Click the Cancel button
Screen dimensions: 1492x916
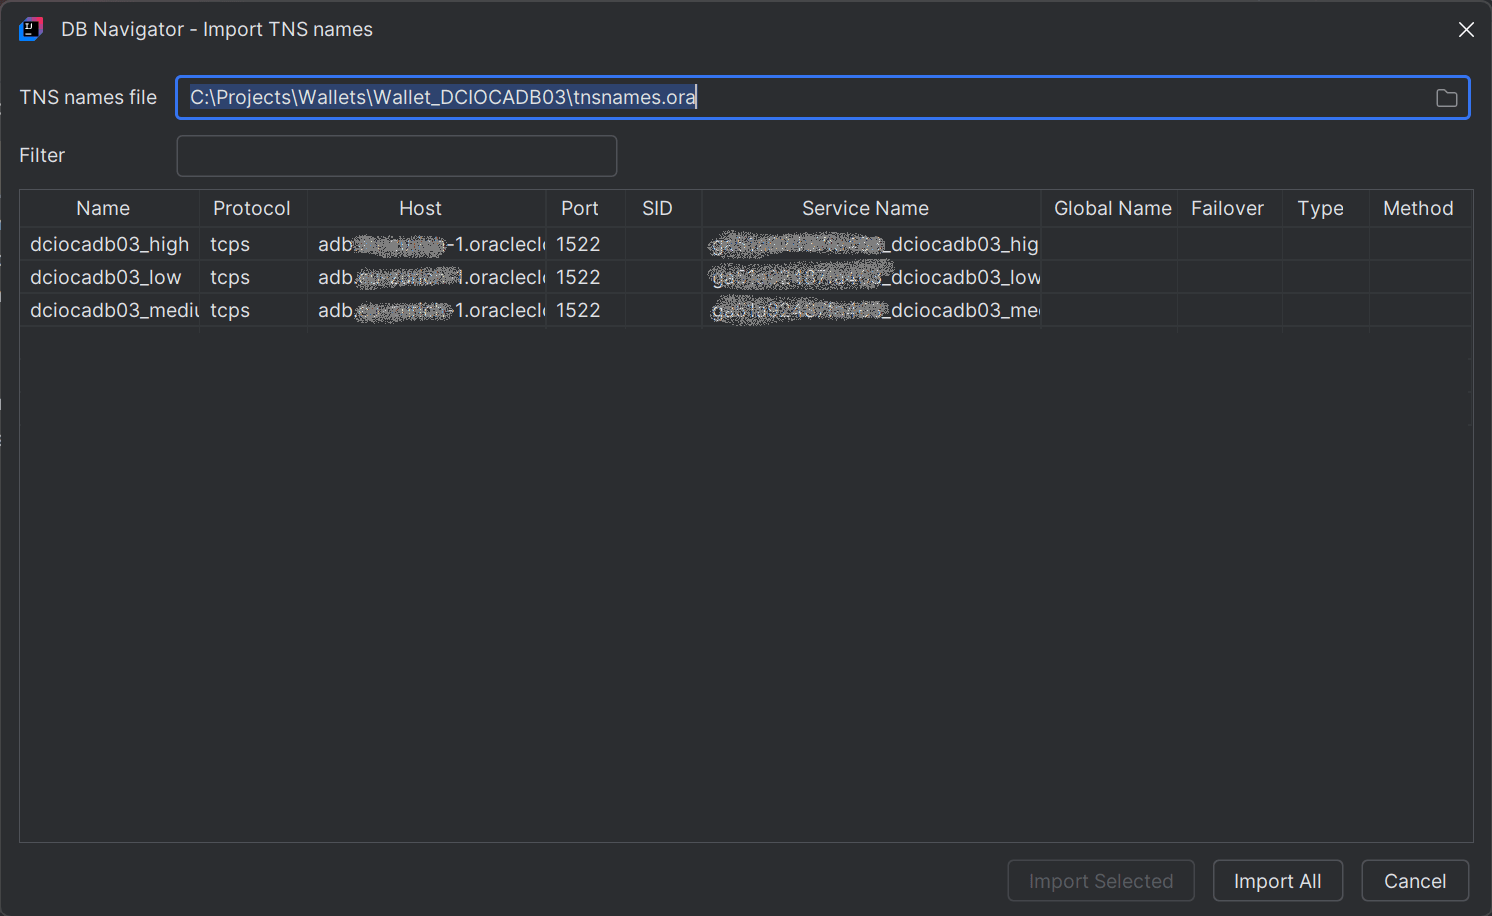tap(1415, 881)
